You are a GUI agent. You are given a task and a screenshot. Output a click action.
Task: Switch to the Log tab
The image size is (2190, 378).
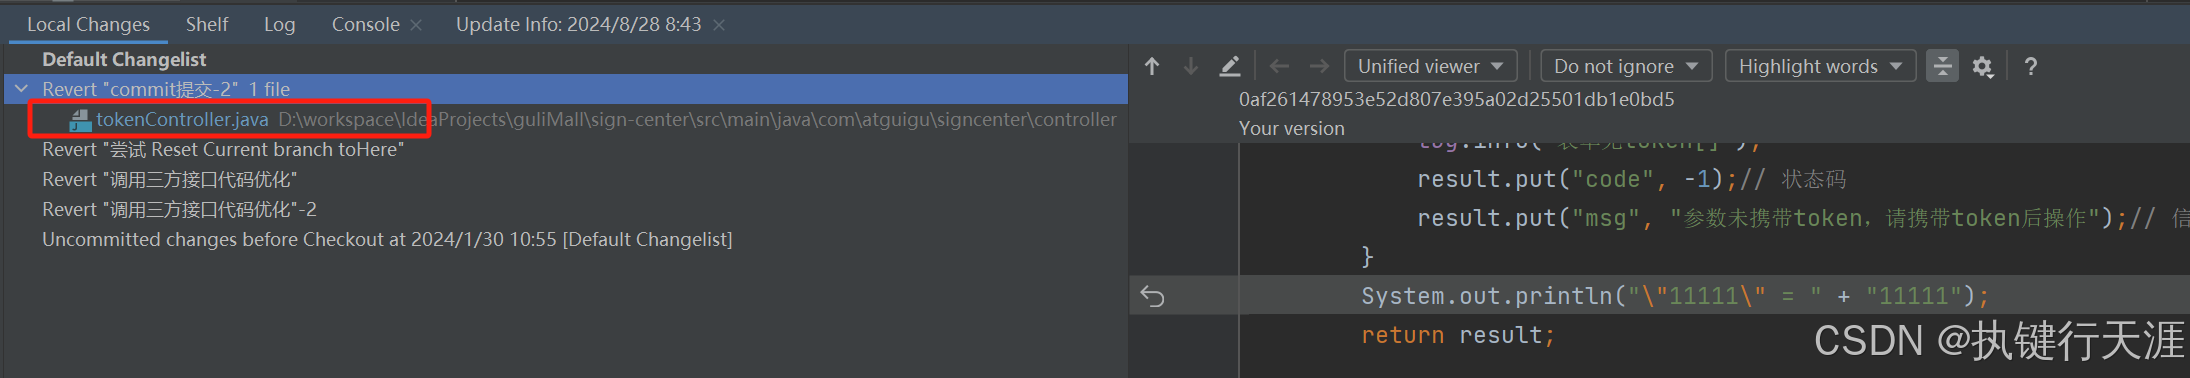(x=280, y=24)
